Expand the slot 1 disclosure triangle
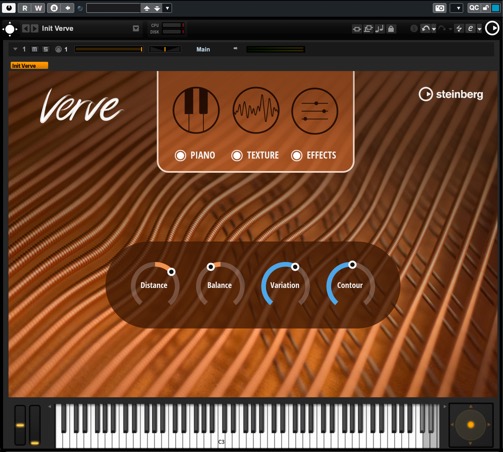 [x=15, y=49]
